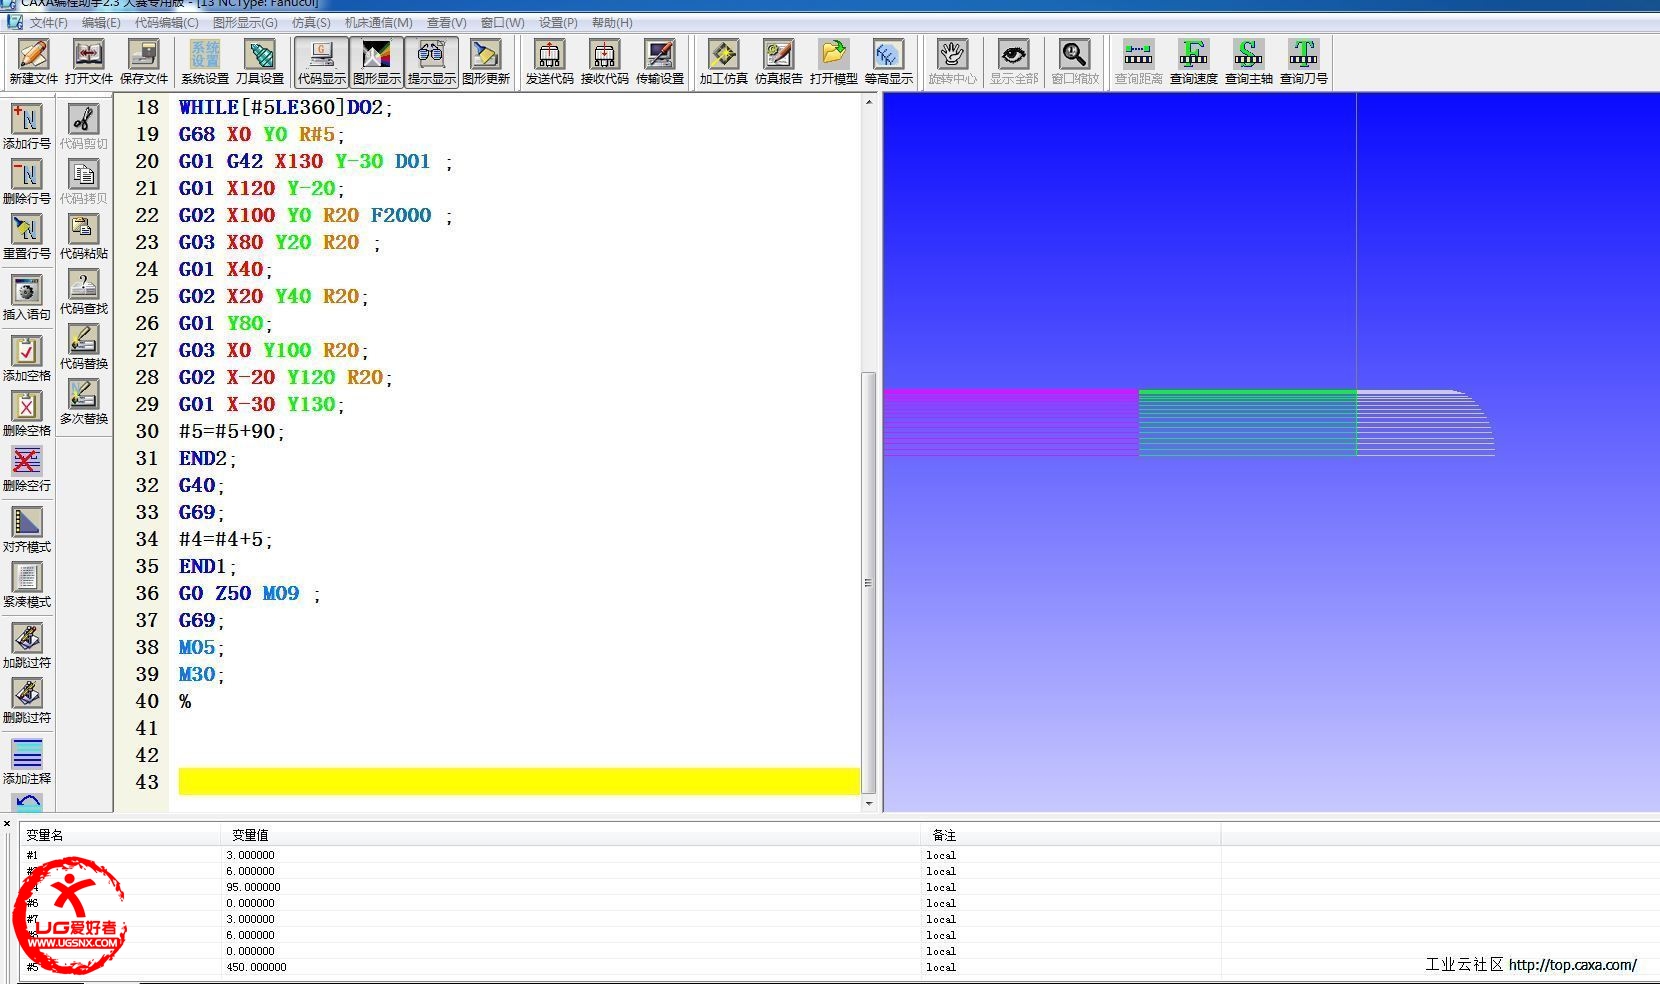Open the 窗口(W) menu

502,22
